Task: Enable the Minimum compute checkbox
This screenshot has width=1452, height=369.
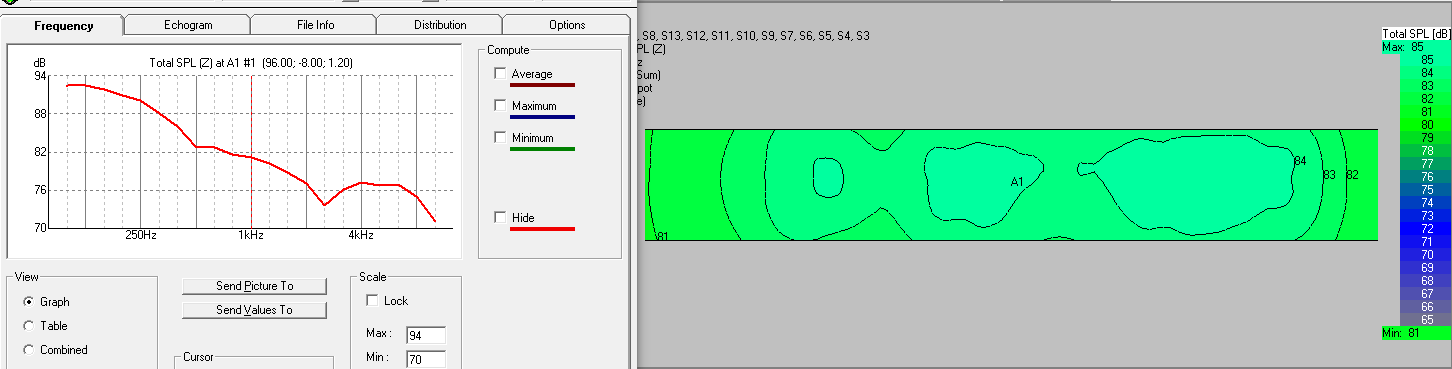Action: (x=500, y=138)
